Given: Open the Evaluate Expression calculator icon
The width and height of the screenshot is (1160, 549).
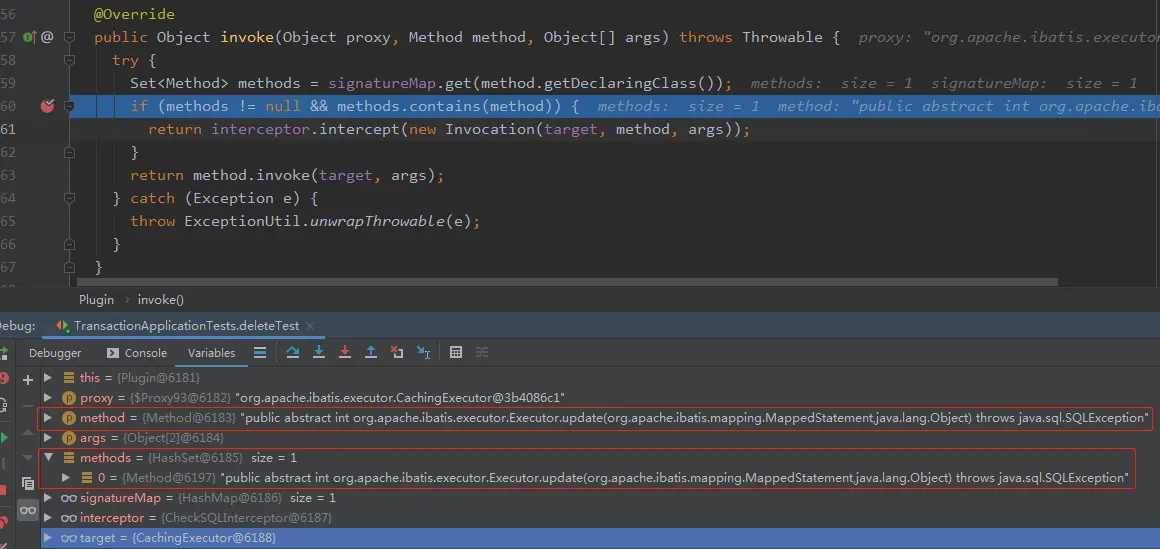Looking at the screenshot, I should click(x=456, y=352).
